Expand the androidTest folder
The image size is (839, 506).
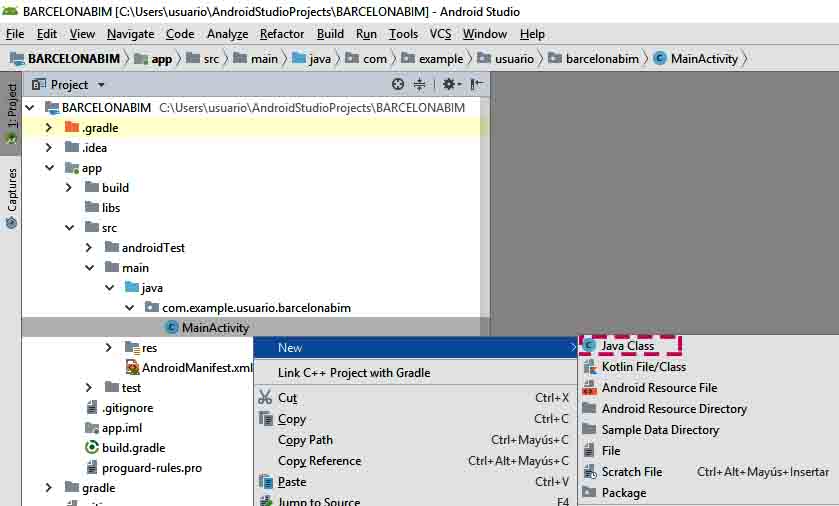(88, 248)
